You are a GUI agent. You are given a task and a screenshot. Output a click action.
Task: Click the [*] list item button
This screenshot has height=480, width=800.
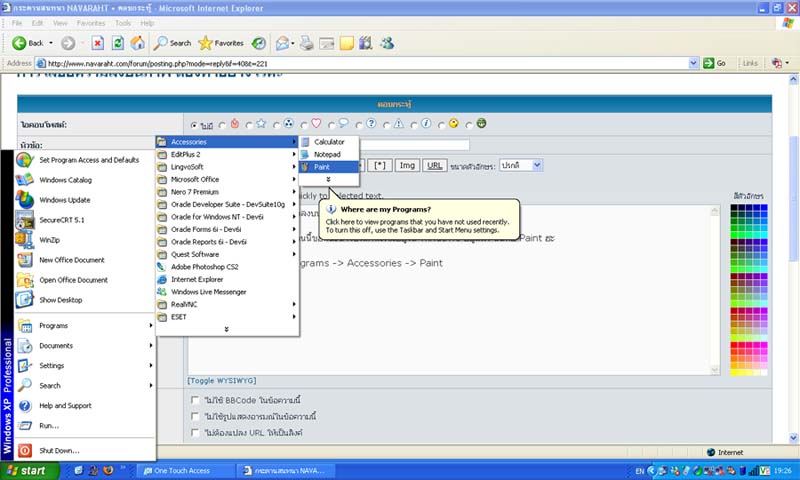[x=380, y=165]
